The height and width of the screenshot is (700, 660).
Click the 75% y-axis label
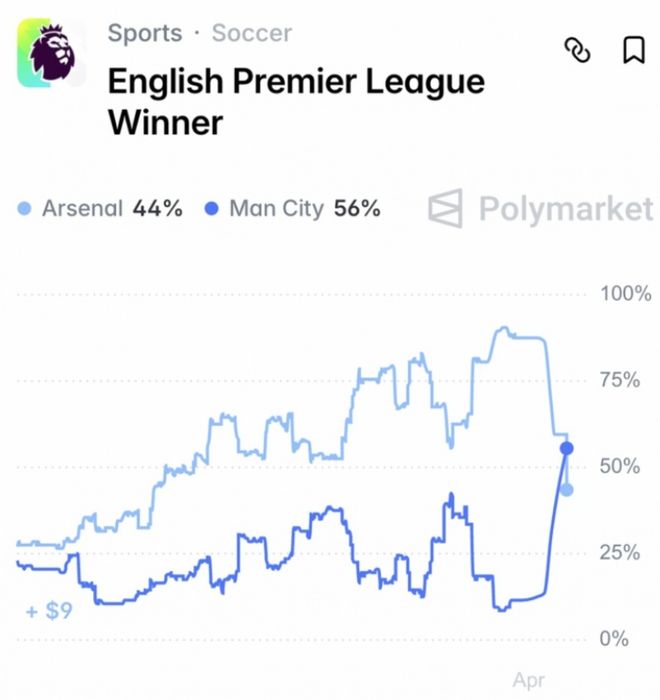pyautogui.click(x=625, y=380)
